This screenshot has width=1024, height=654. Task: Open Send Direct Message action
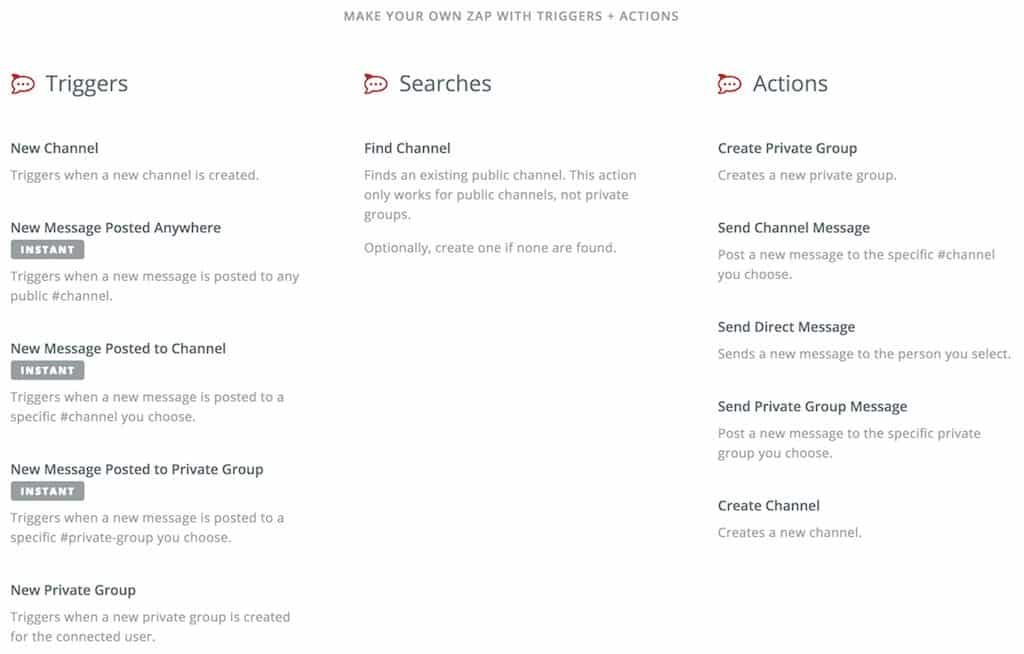[786, 327]
